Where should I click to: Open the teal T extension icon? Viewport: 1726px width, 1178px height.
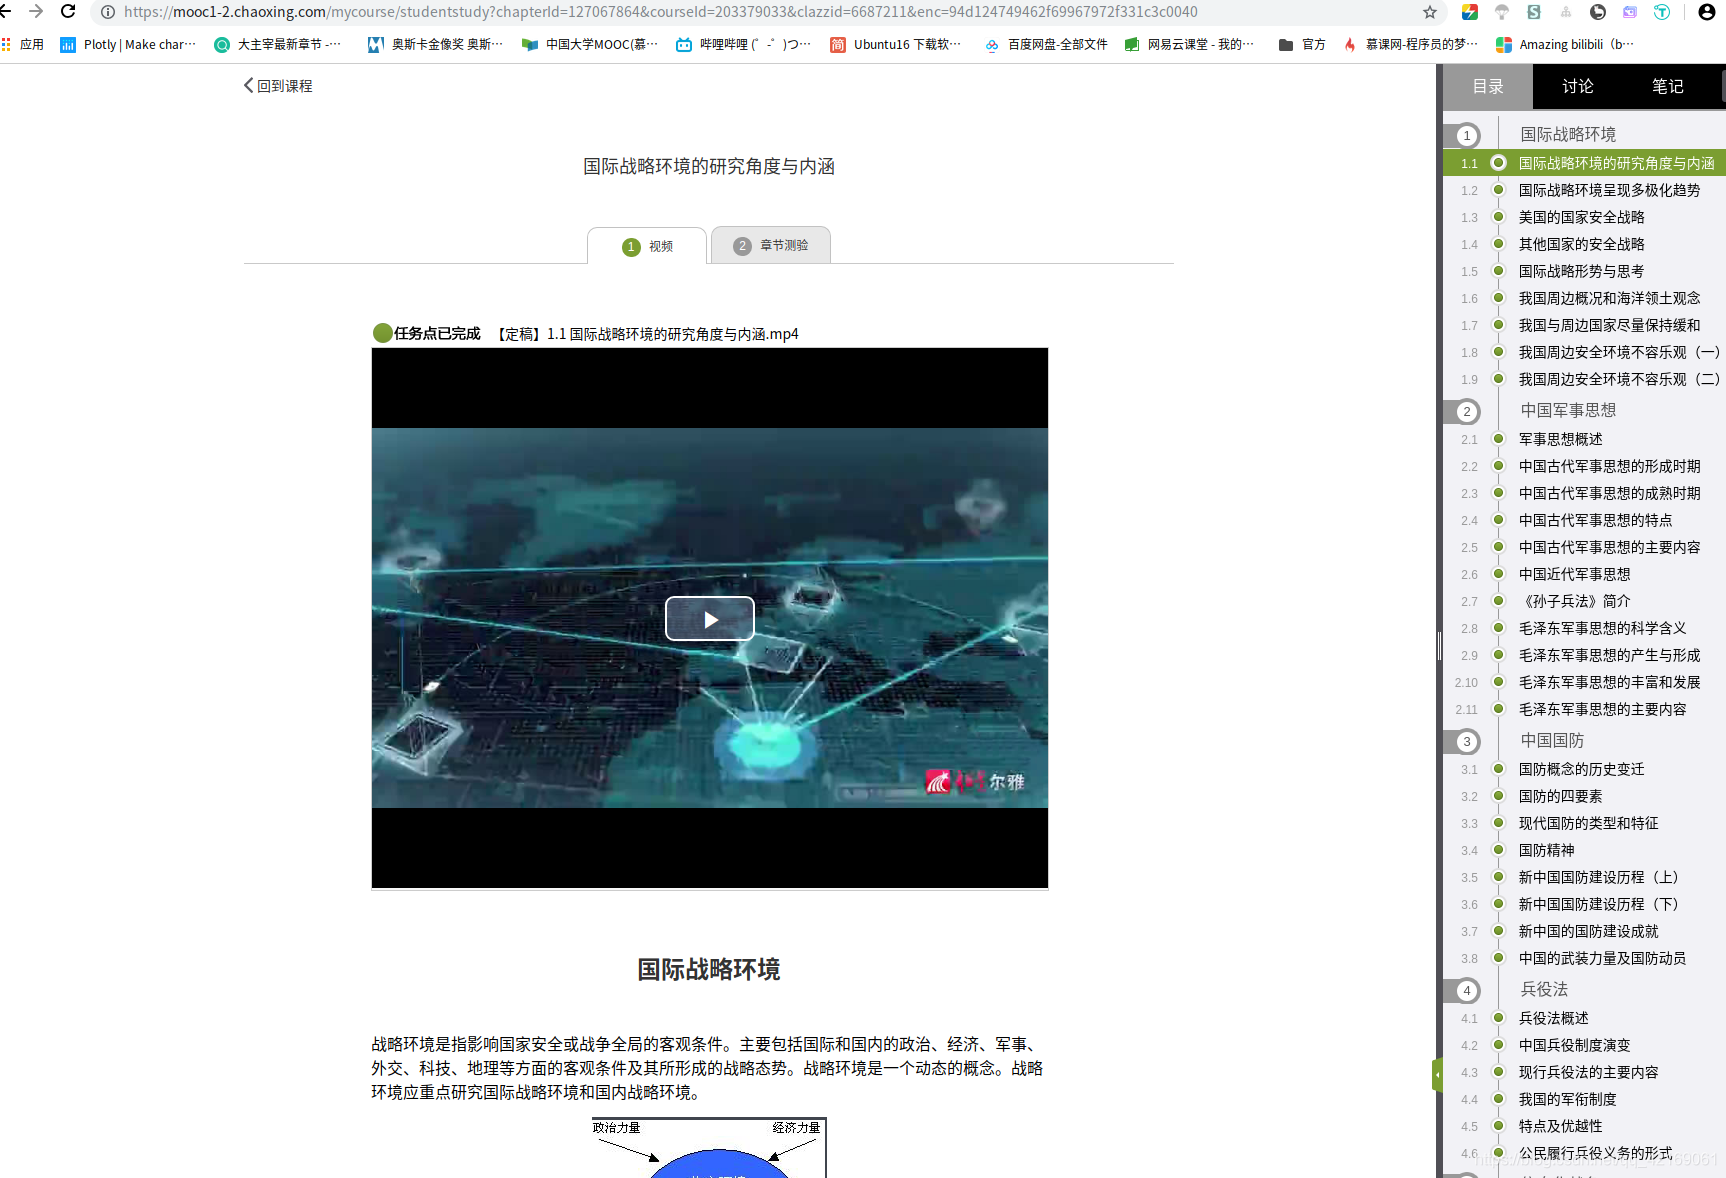(x=1662, y=12)
